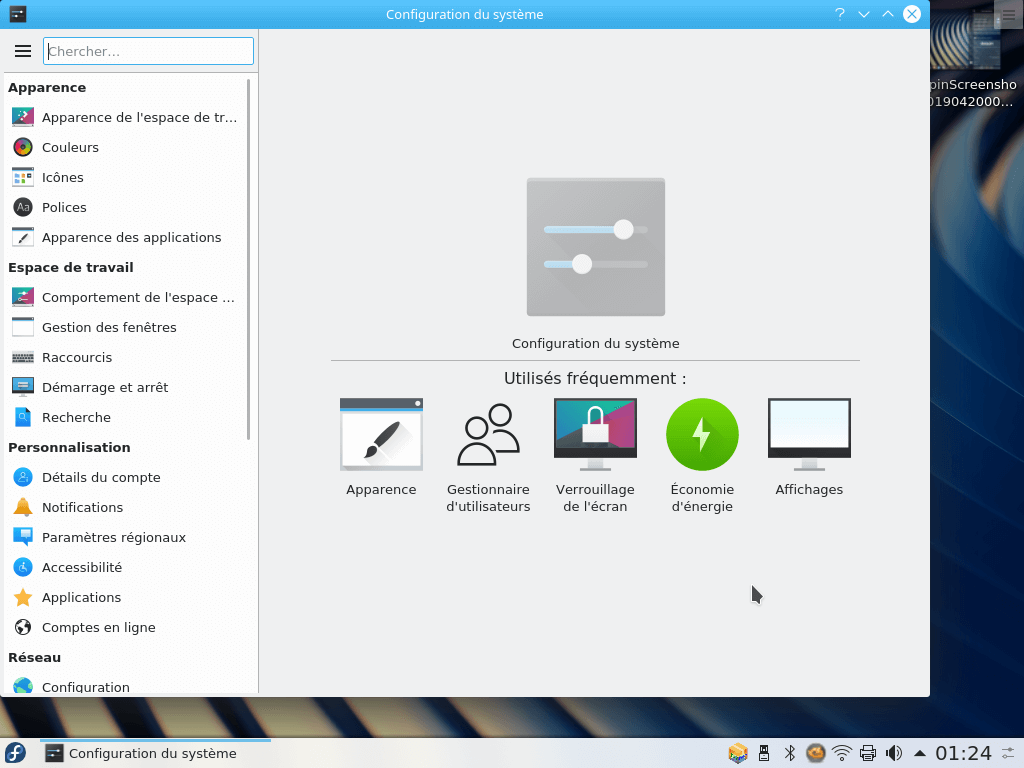Click the sidebar vertical scrollbar
Screen dimensions: 1024x768
click(x=249, y=260)
